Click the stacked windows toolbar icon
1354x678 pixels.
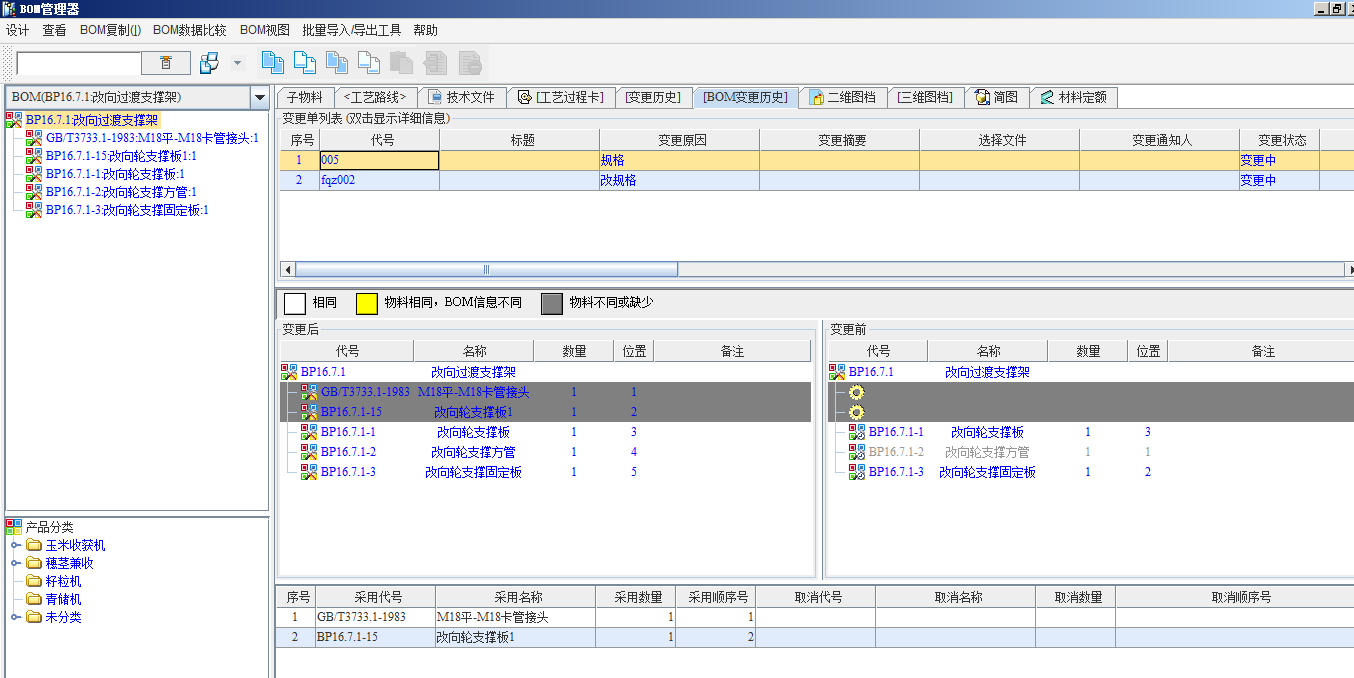pos(209,63)
